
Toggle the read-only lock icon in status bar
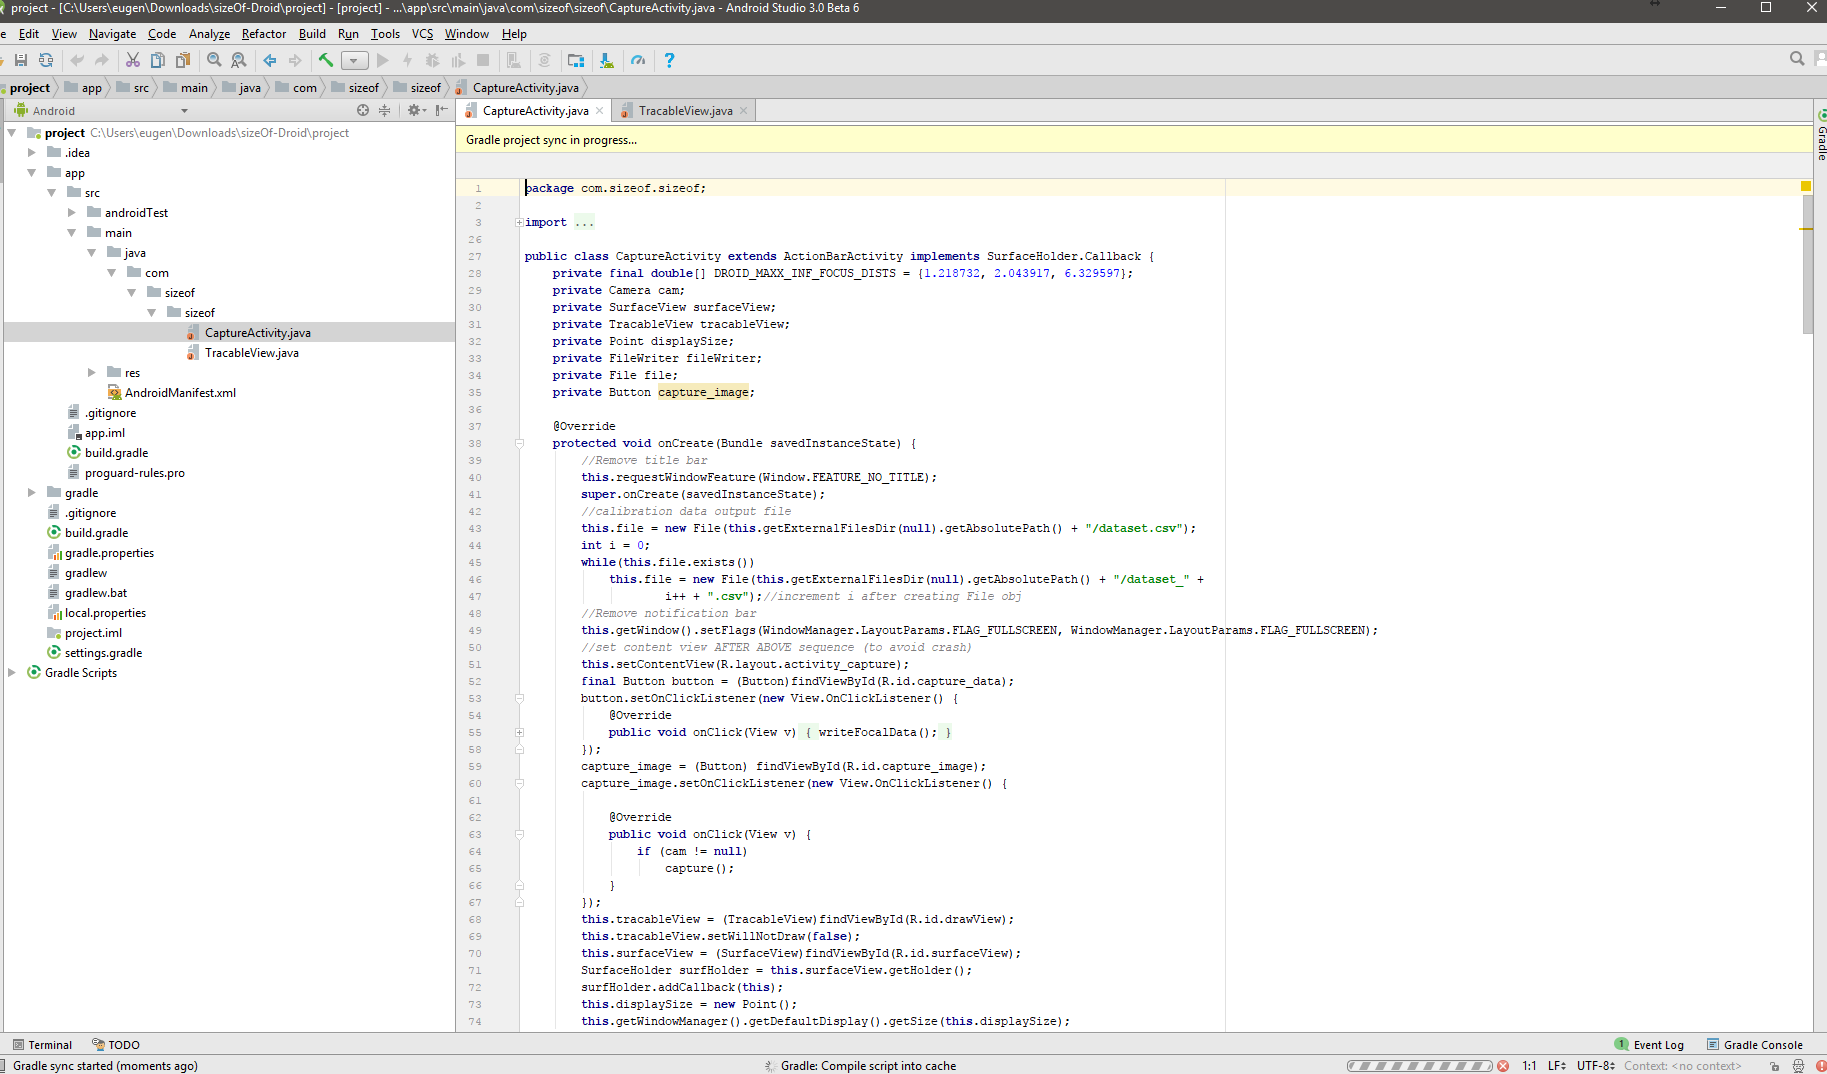coord(1774,1066)
